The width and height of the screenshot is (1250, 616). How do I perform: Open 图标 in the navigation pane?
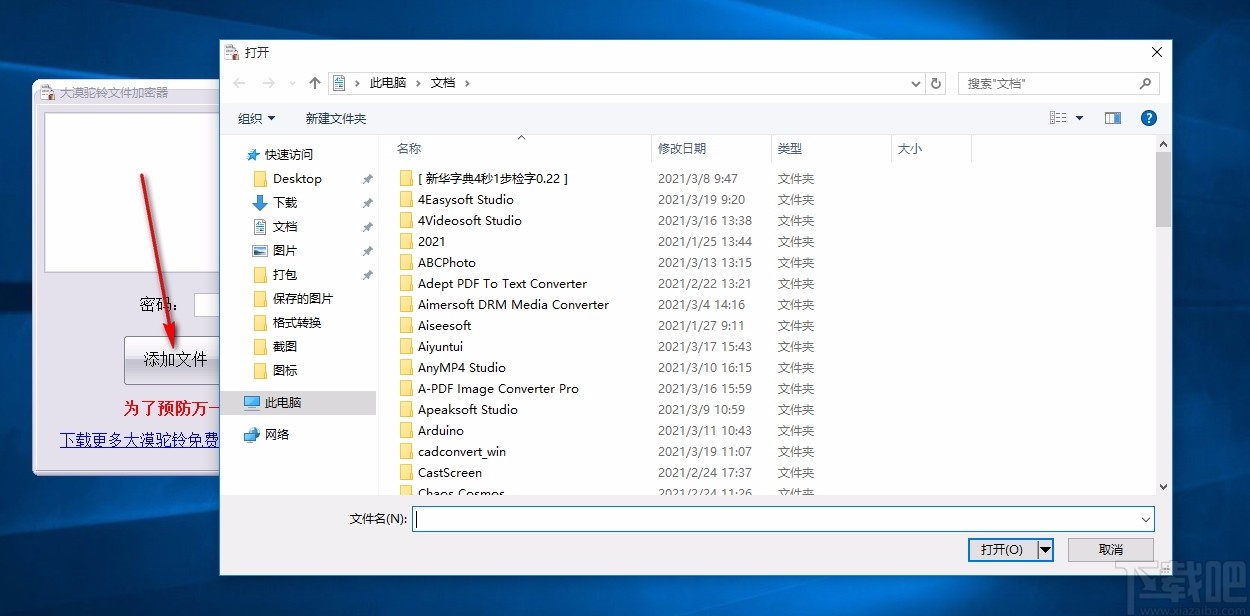[285, 370]
